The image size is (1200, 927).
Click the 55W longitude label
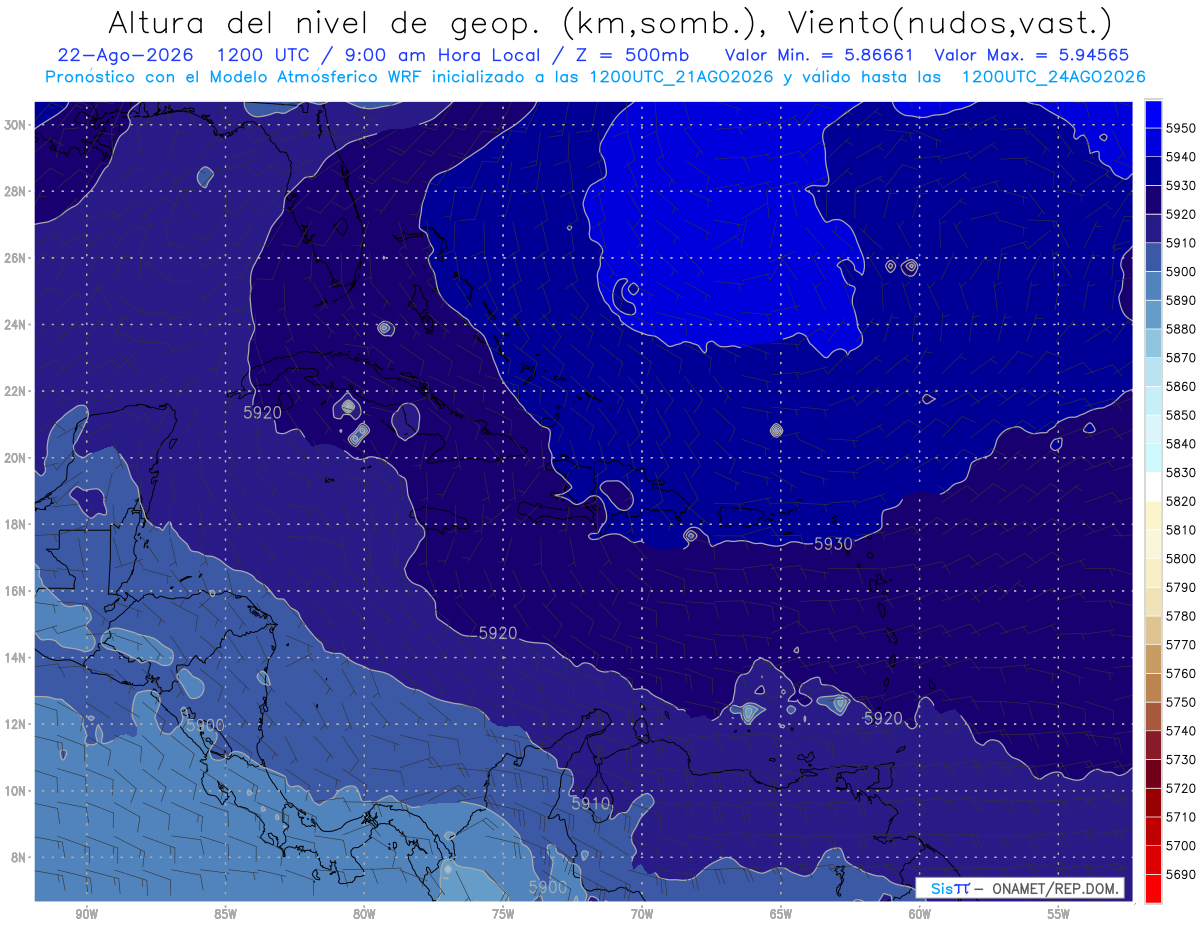pyautogui.click(x=1058, y=914)
